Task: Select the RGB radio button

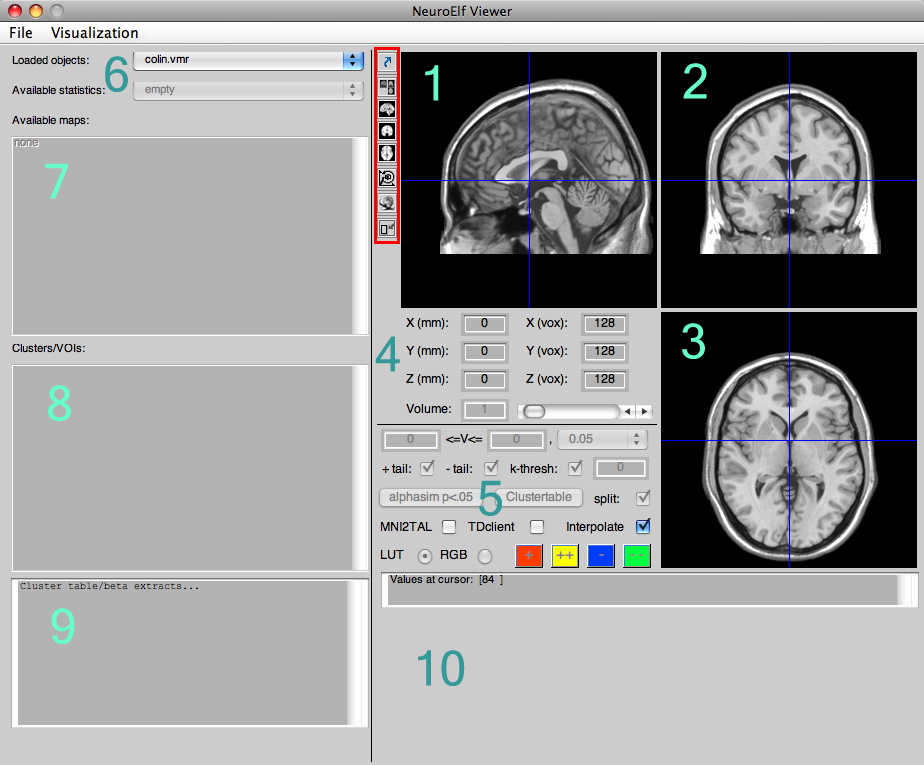Action: 485,555
